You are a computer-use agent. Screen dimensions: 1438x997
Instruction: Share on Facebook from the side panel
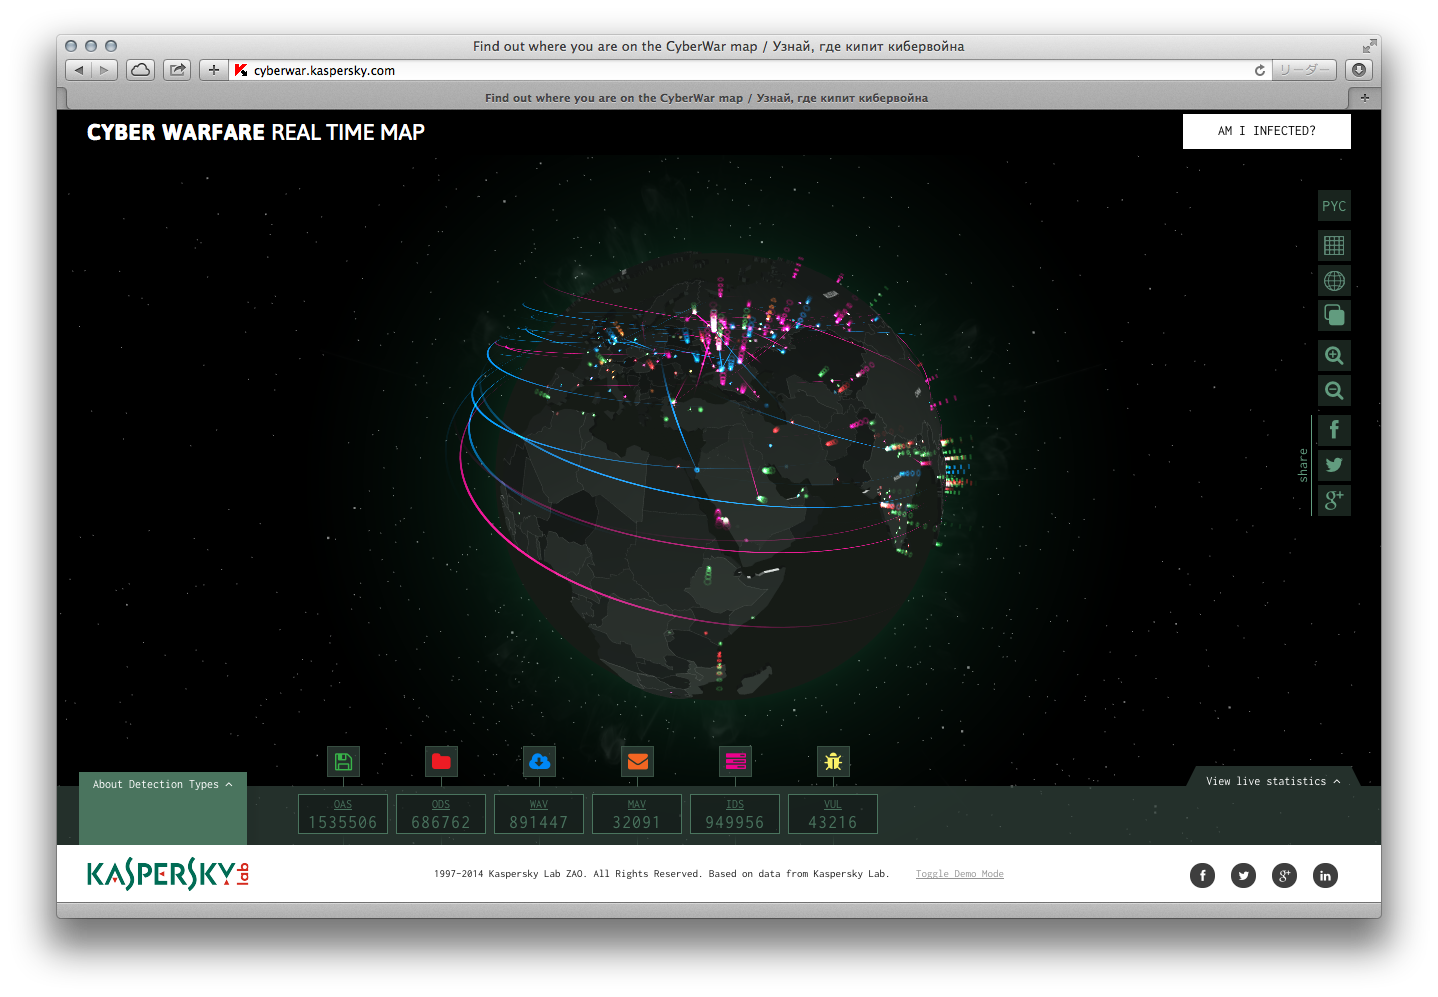[x=1334, y=431]
